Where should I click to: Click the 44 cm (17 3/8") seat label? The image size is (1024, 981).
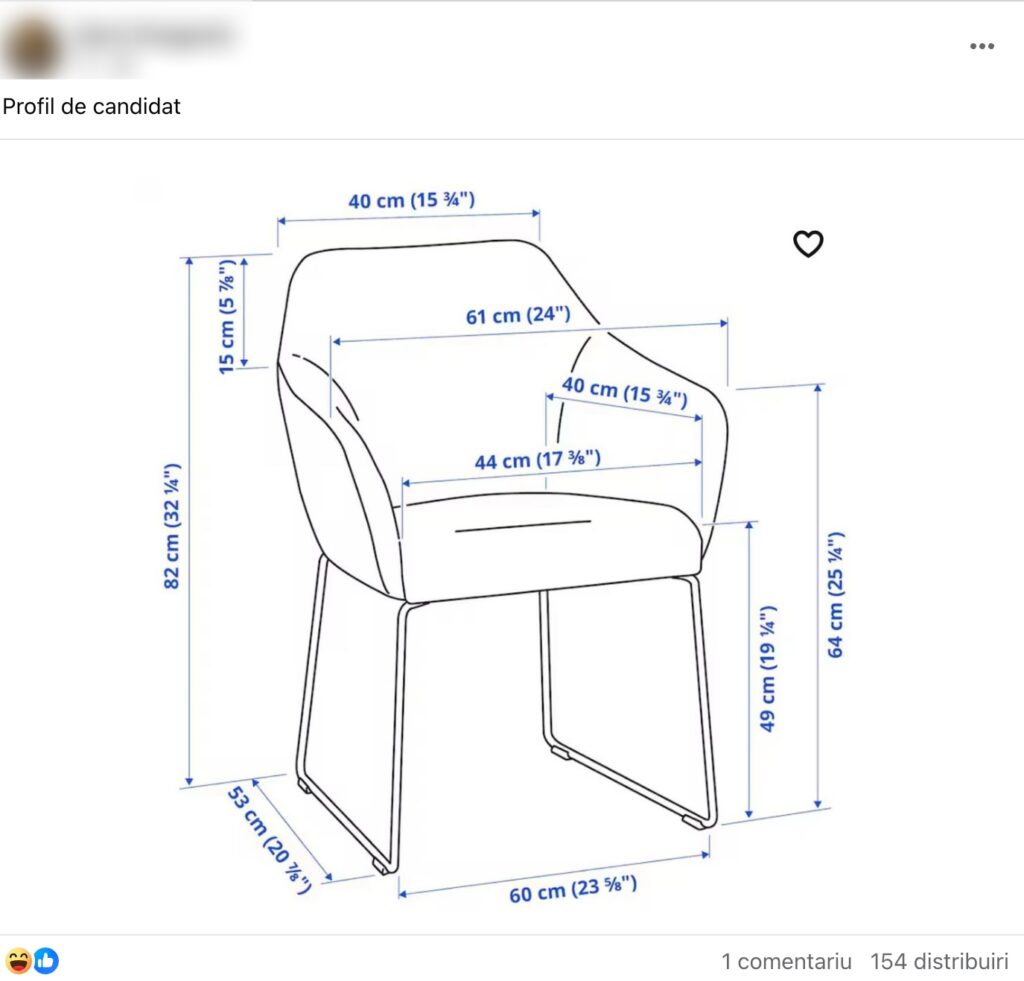point(537,460)
